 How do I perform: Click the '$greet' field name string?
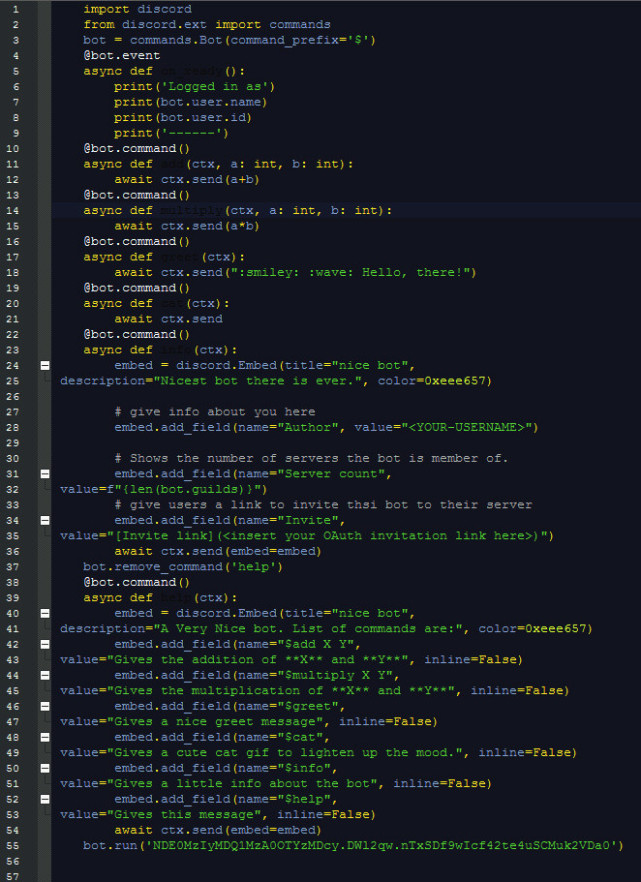click(x=308, y=706)
